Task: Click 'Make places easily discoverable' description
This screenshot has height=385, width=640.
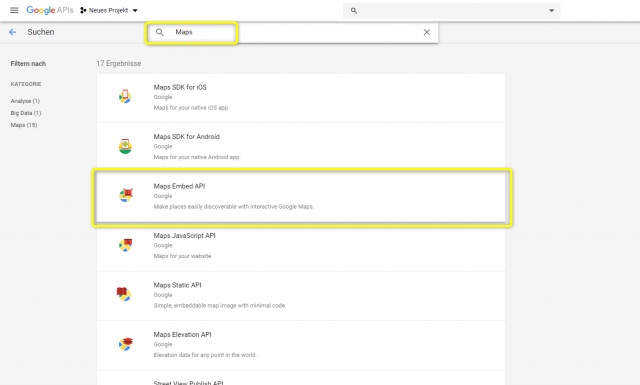Action: 233,207
